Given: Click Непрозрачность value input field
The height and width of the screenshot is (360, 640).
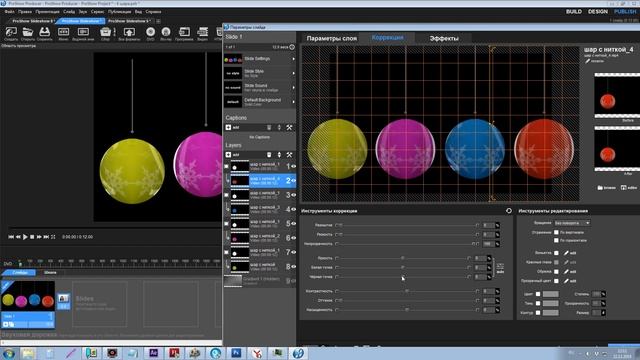Looking at the screenshot, I should point(488,244).
